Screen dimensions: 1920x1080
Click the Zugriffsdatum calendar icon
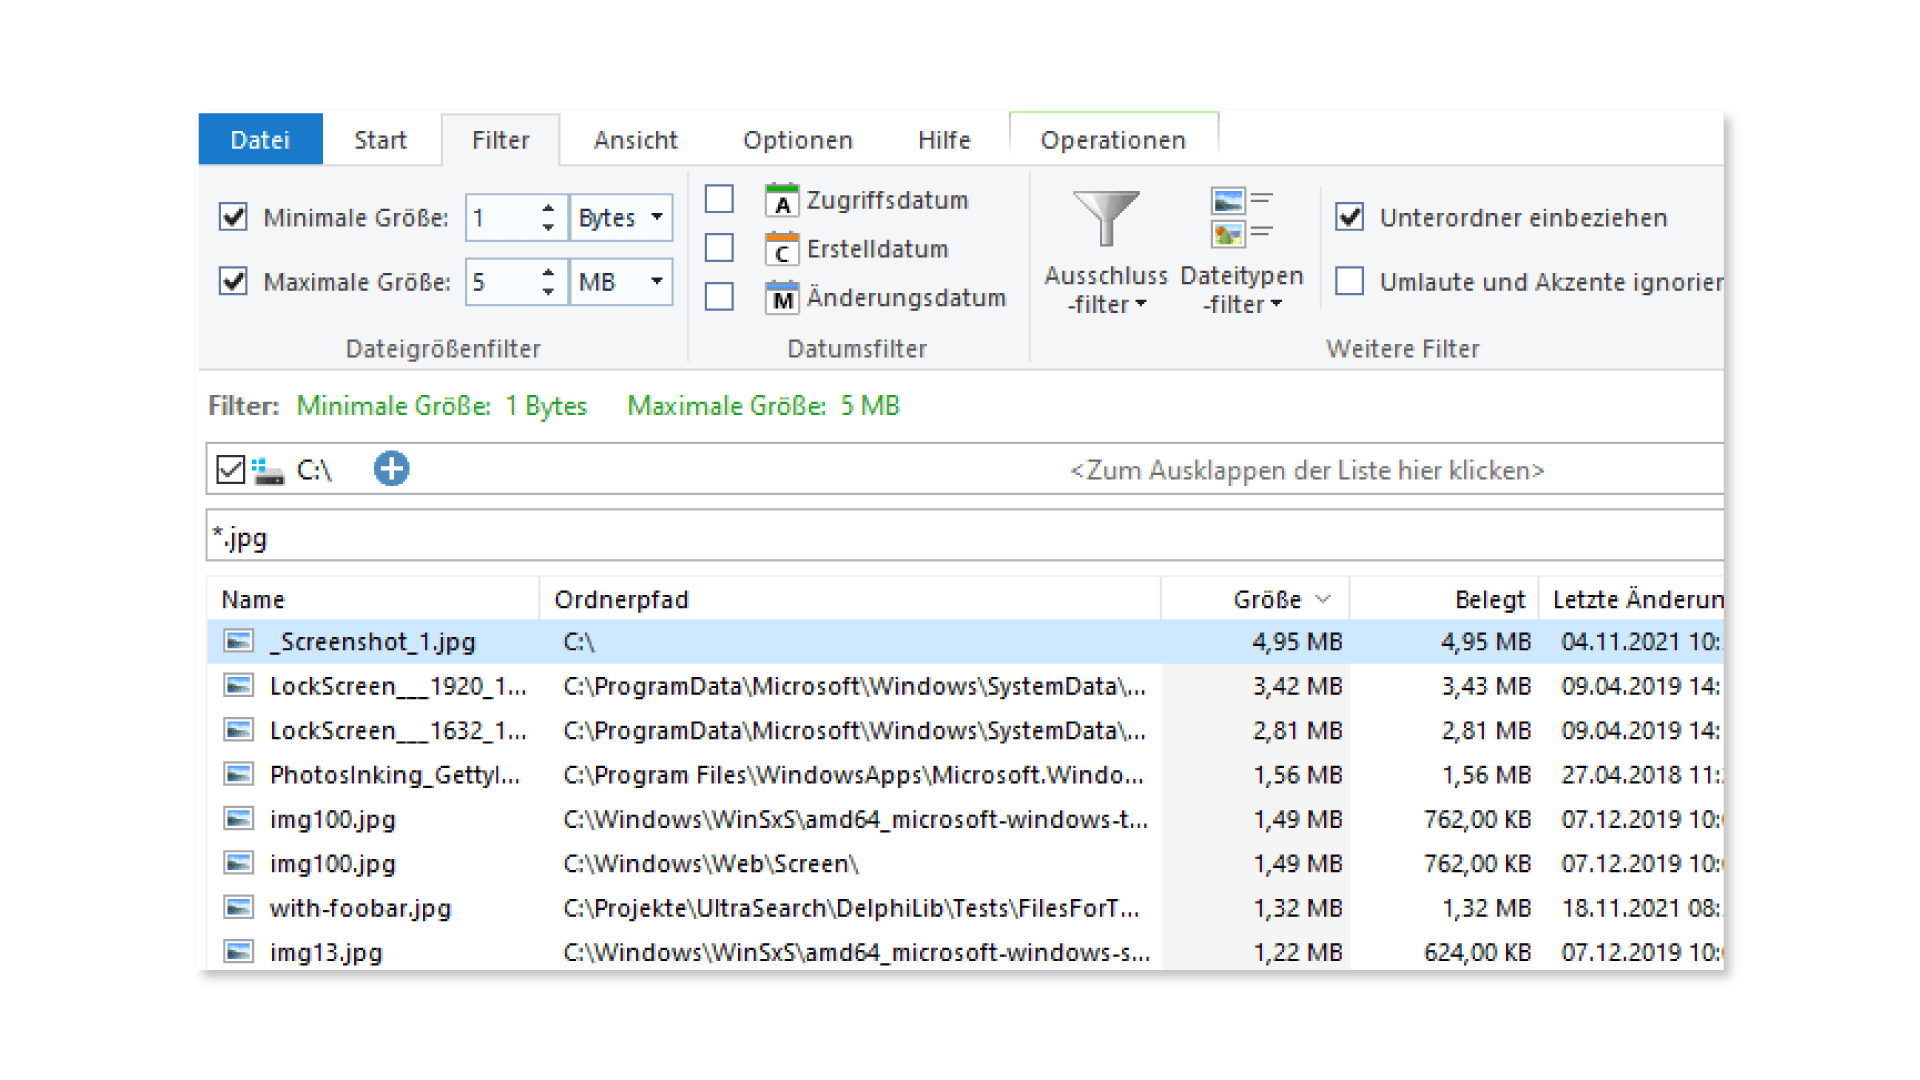coord(782,201)
